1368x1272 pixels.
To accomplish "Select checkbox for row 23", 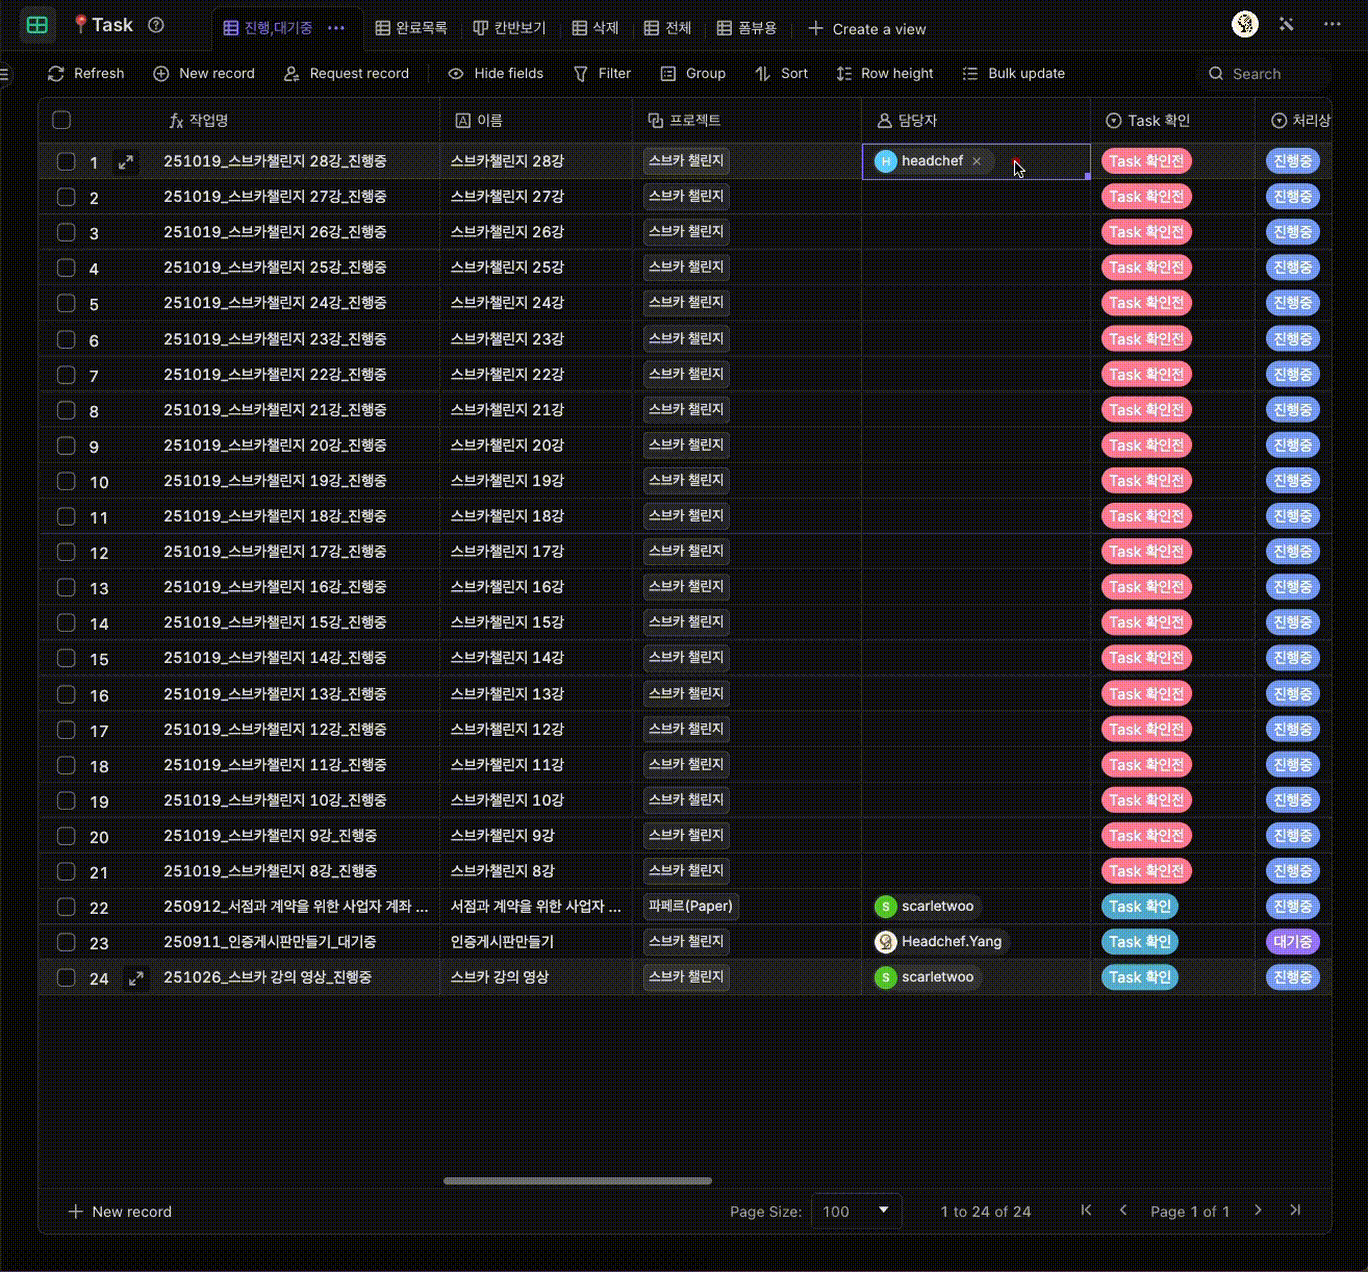I will [x=66, y=942].
